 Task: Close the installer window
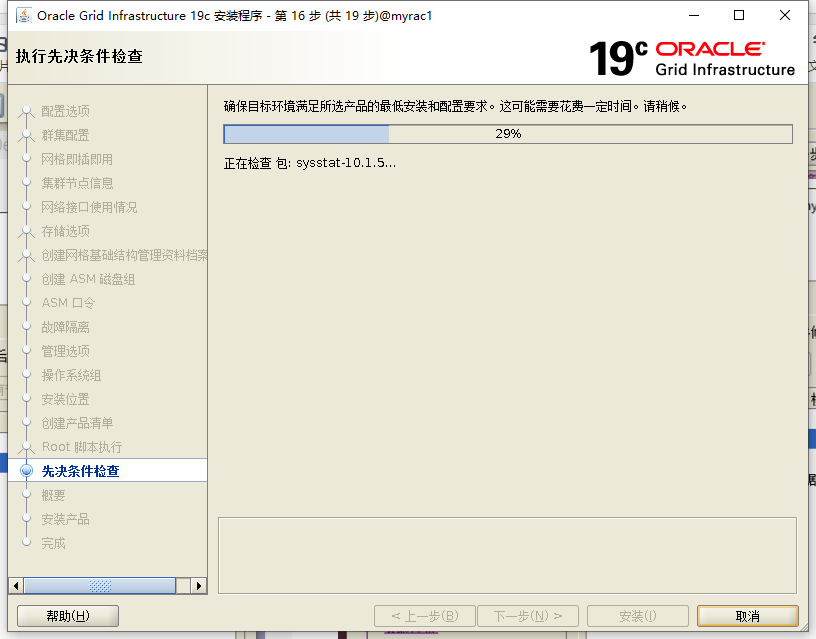pos(785,16)
